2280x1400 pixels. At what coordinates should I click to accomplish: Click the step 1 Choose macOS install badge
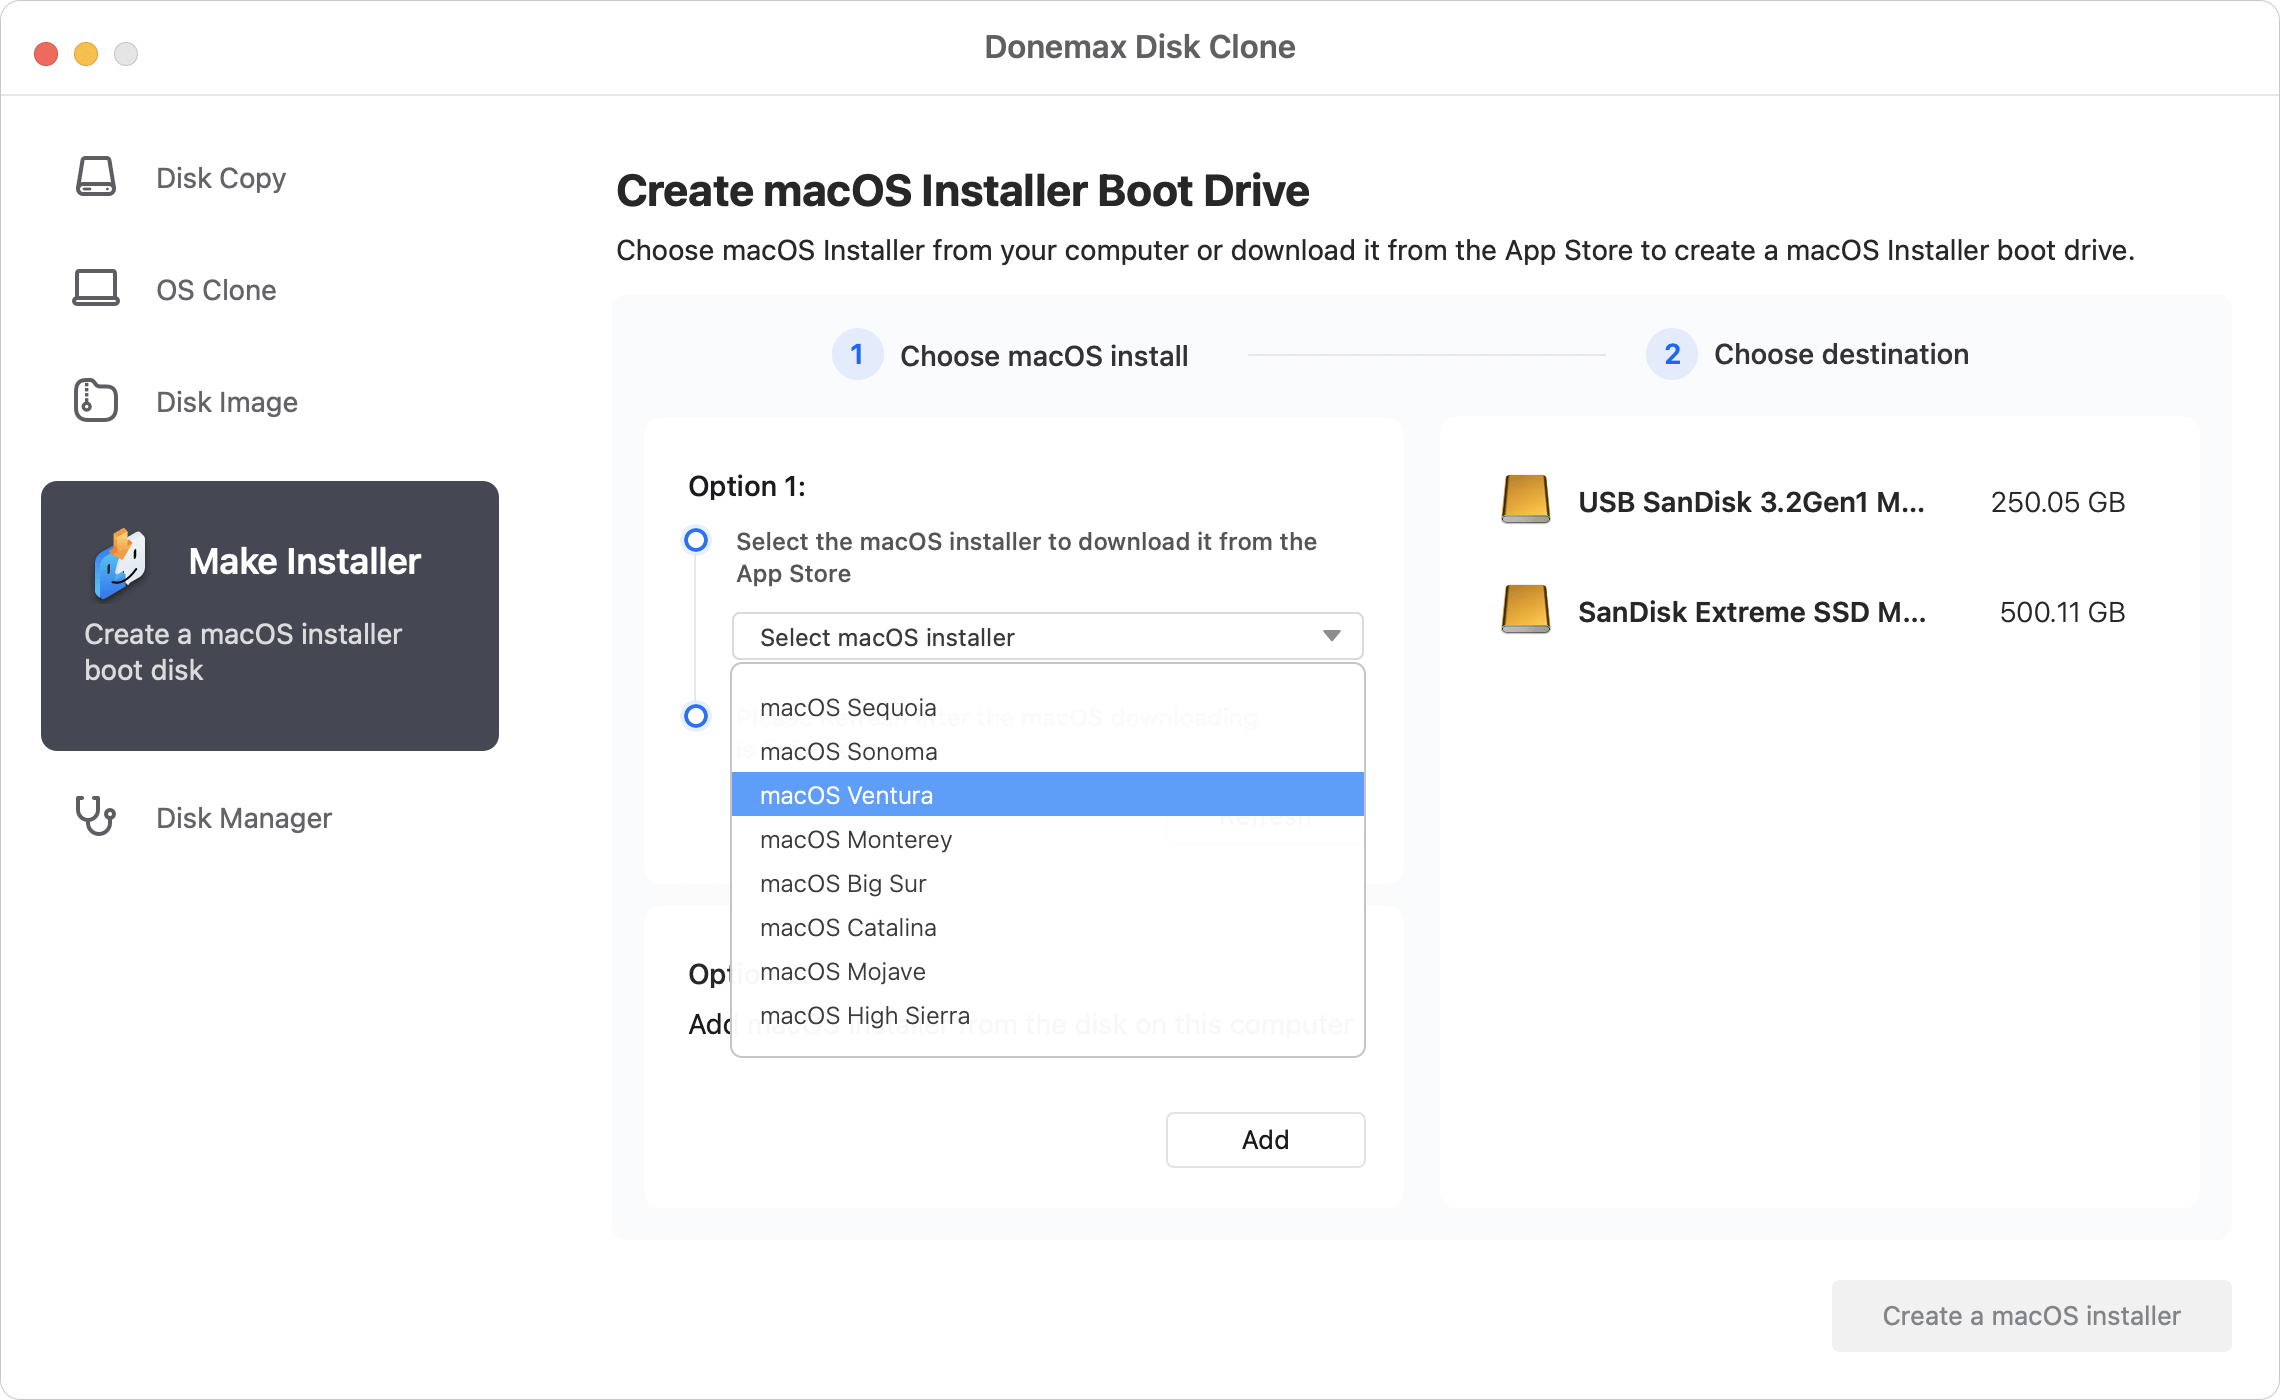coord(857,354)
